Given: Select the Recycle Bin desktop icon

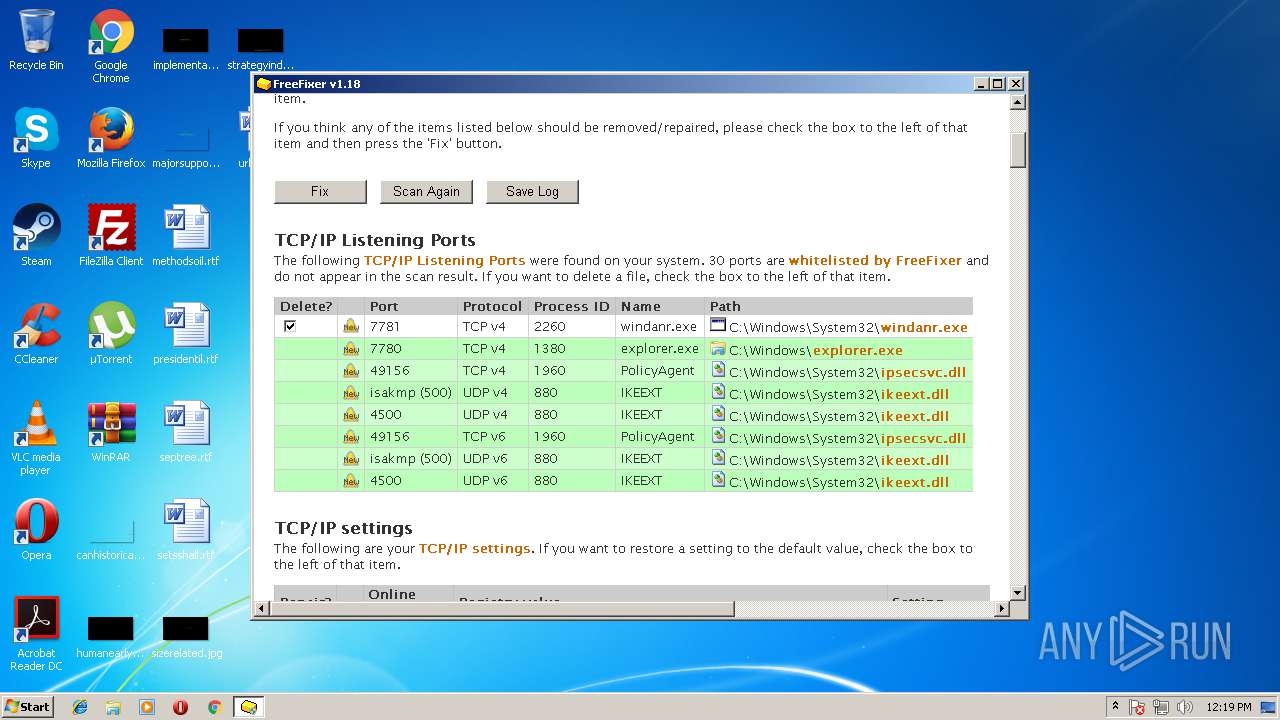Looking at the screenshot, I should pyautogui.click(x=36, y=40).
